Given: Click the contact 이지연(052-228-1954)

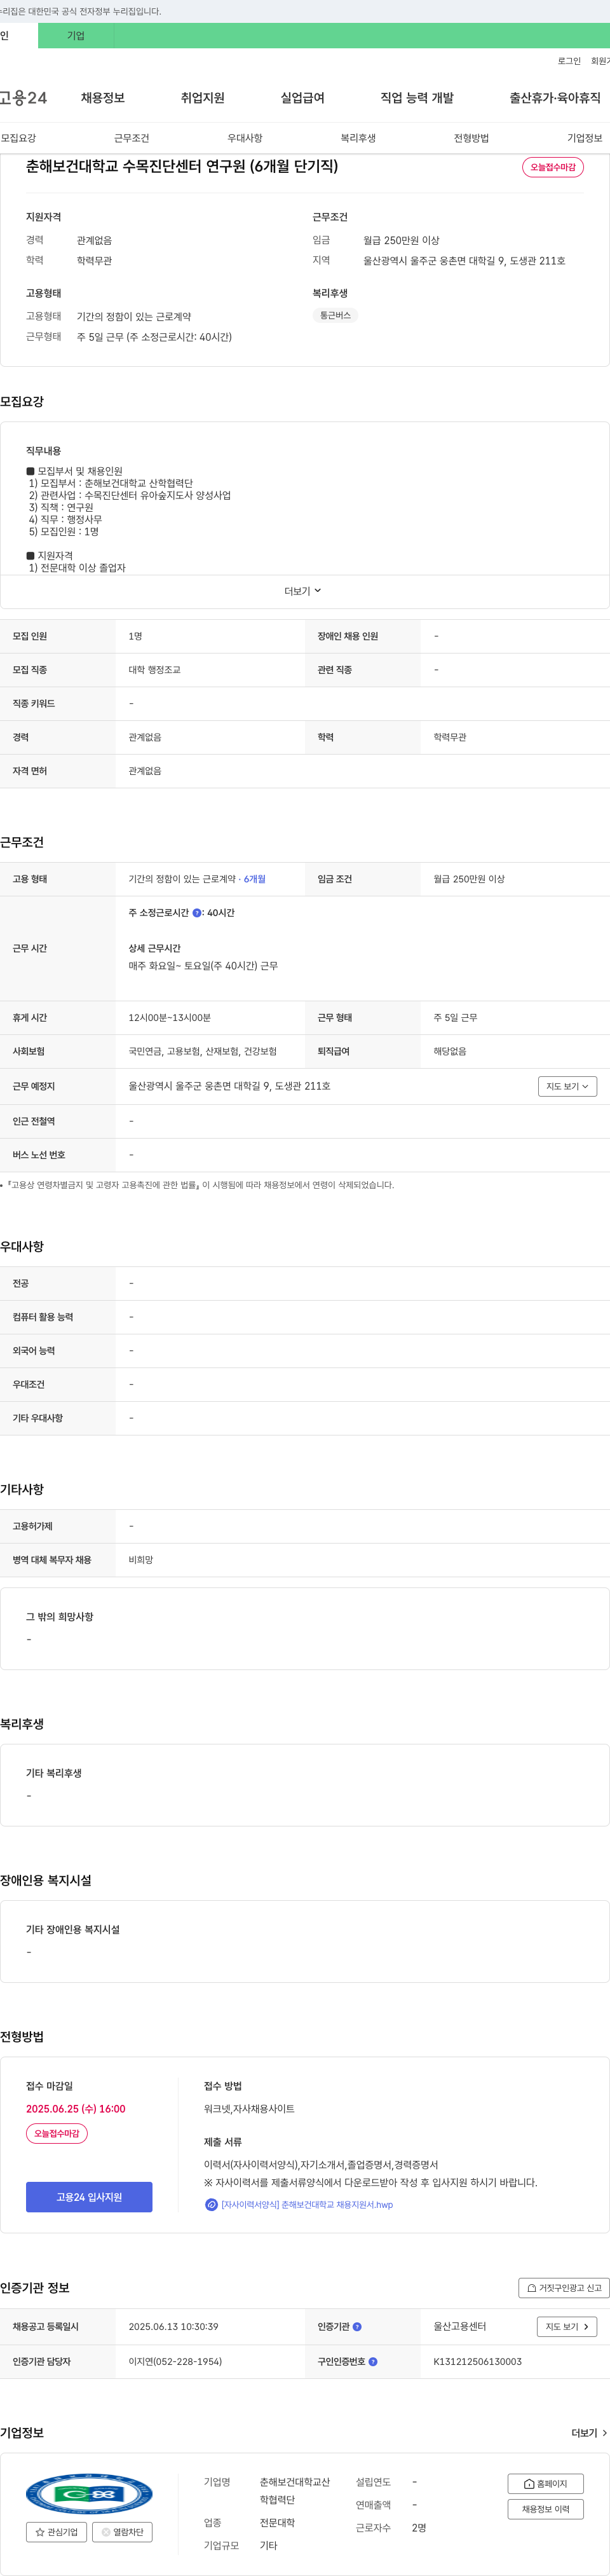Looking at the screenshot, I should (175, 2361).
